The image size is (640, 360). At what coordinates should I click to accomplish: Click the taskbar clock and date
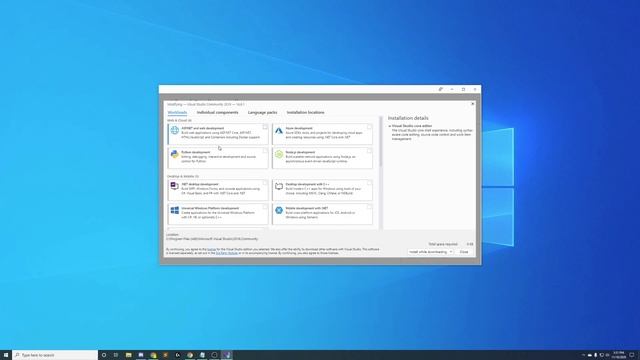[619, 355]
